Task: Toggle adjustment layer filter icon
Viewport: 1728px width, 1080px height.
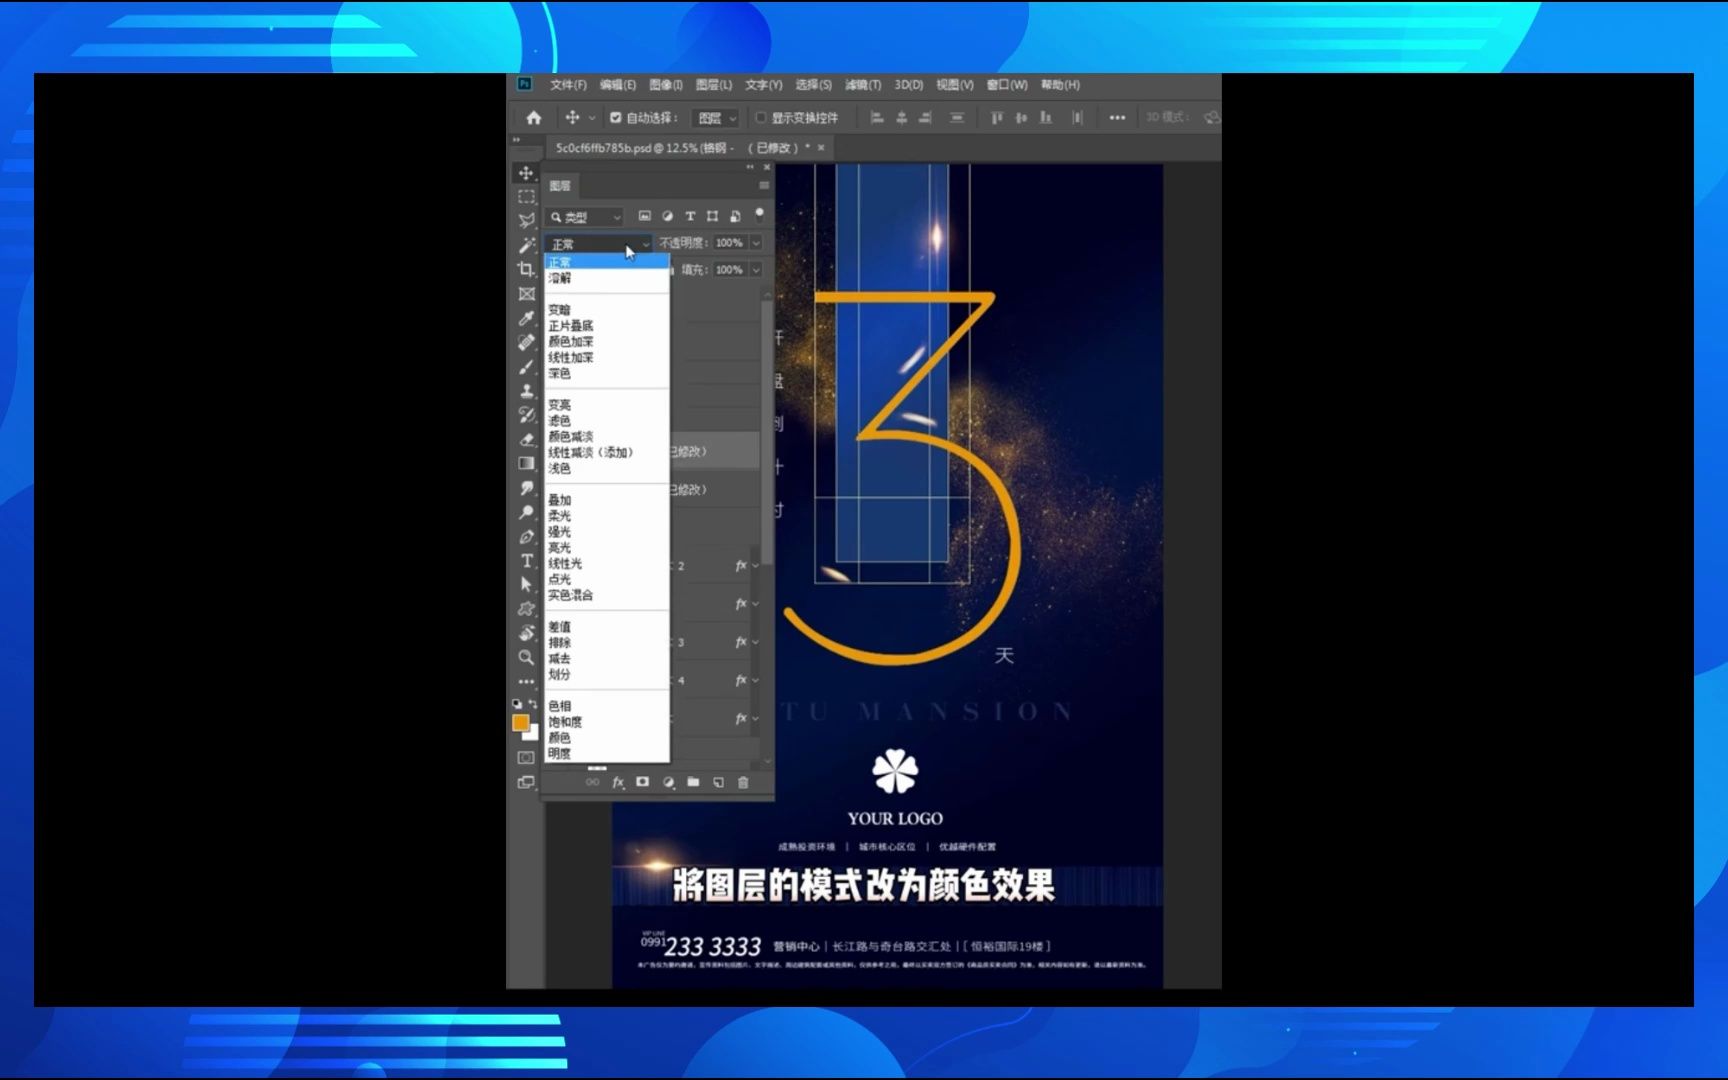Action: click(668, 216)
